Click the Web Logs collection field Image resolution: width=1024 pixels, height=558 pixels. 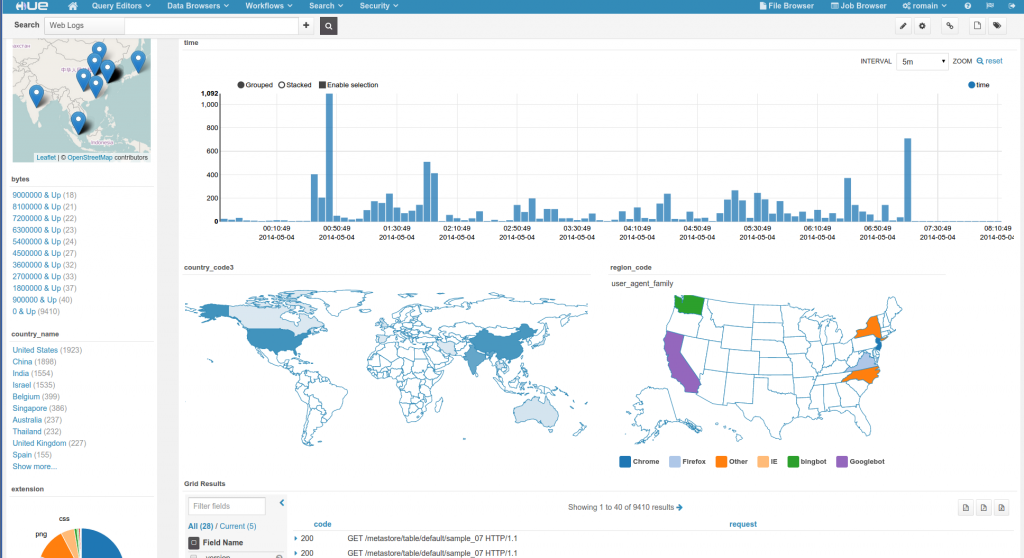pyautogui.click(x=84, y=25)
